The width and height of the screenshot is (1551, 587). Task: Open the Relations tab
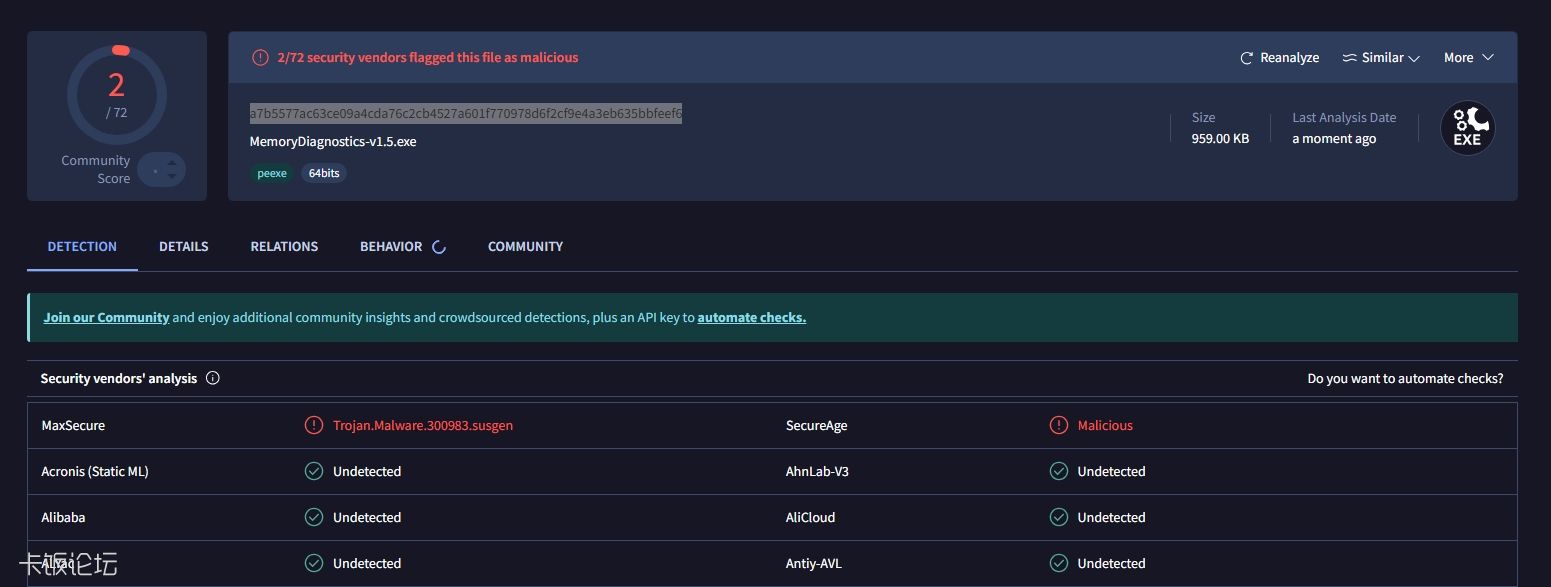click(x=284, y=246)
